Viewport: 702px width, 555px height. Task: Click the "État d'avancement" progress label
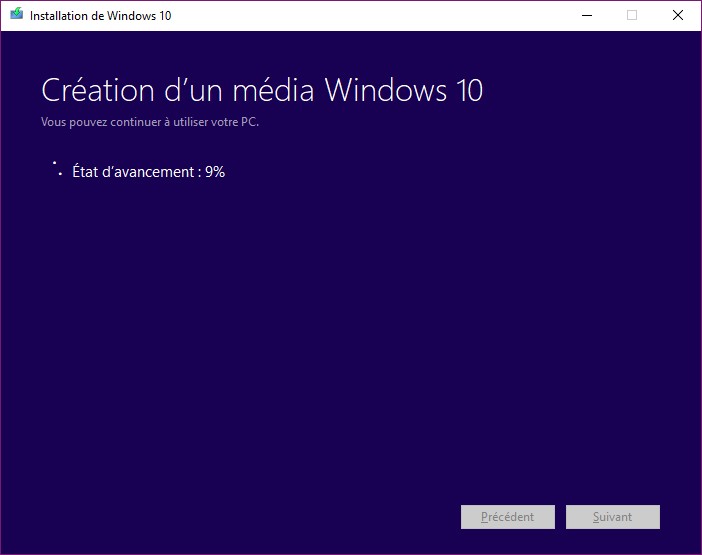tap(134, 172)
